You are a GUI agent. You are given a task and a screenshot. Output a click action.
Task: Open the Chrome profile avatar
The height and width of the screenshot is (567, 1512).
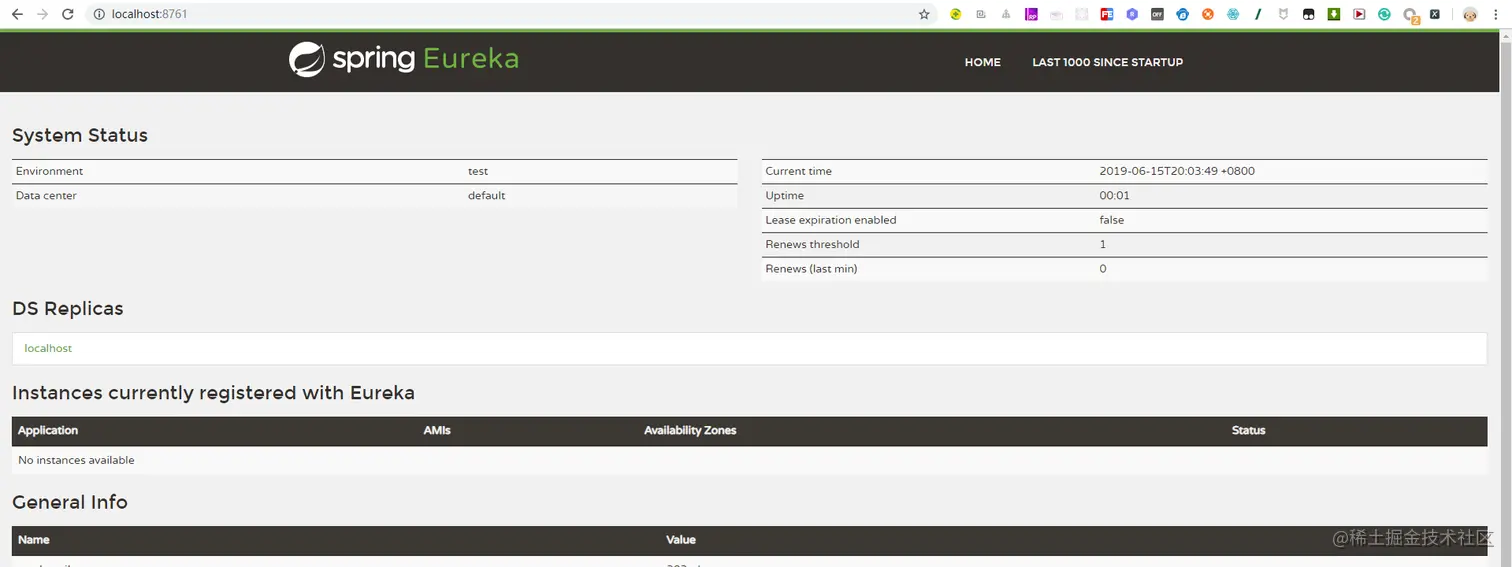pos(1470,15)
